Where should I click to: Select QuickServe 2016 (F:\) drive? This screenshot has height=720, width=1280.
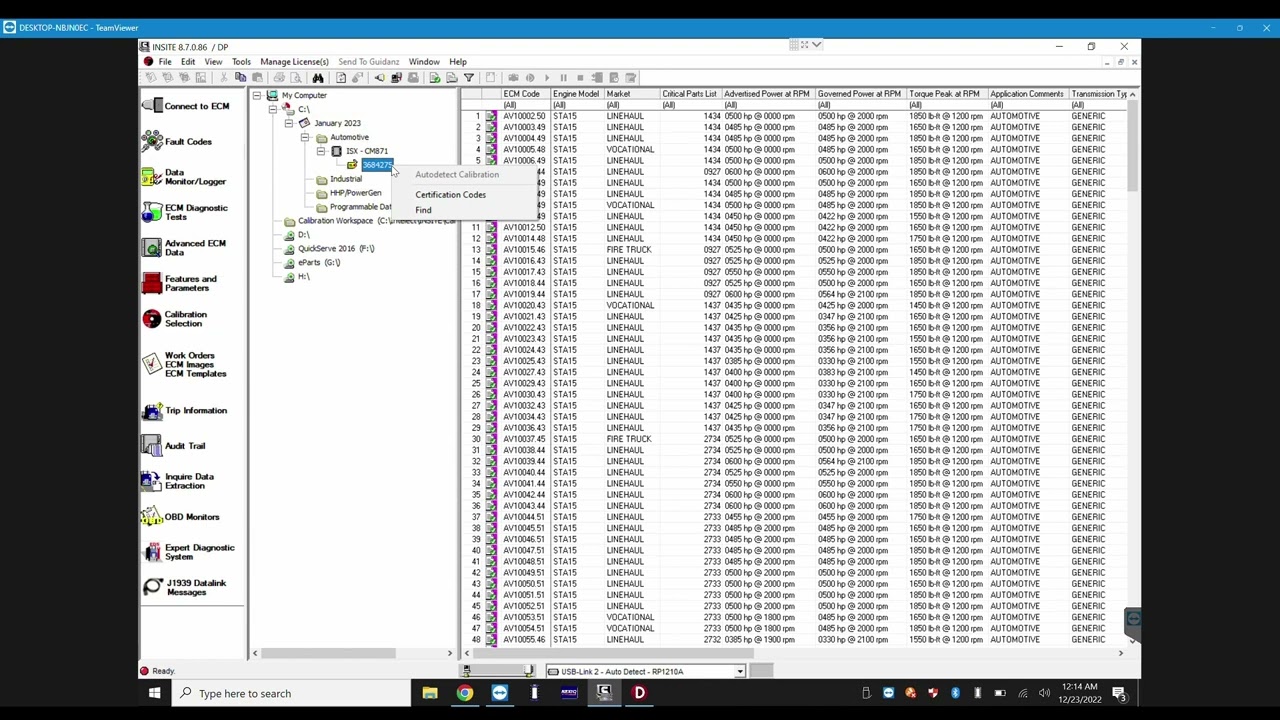point(336,248)
